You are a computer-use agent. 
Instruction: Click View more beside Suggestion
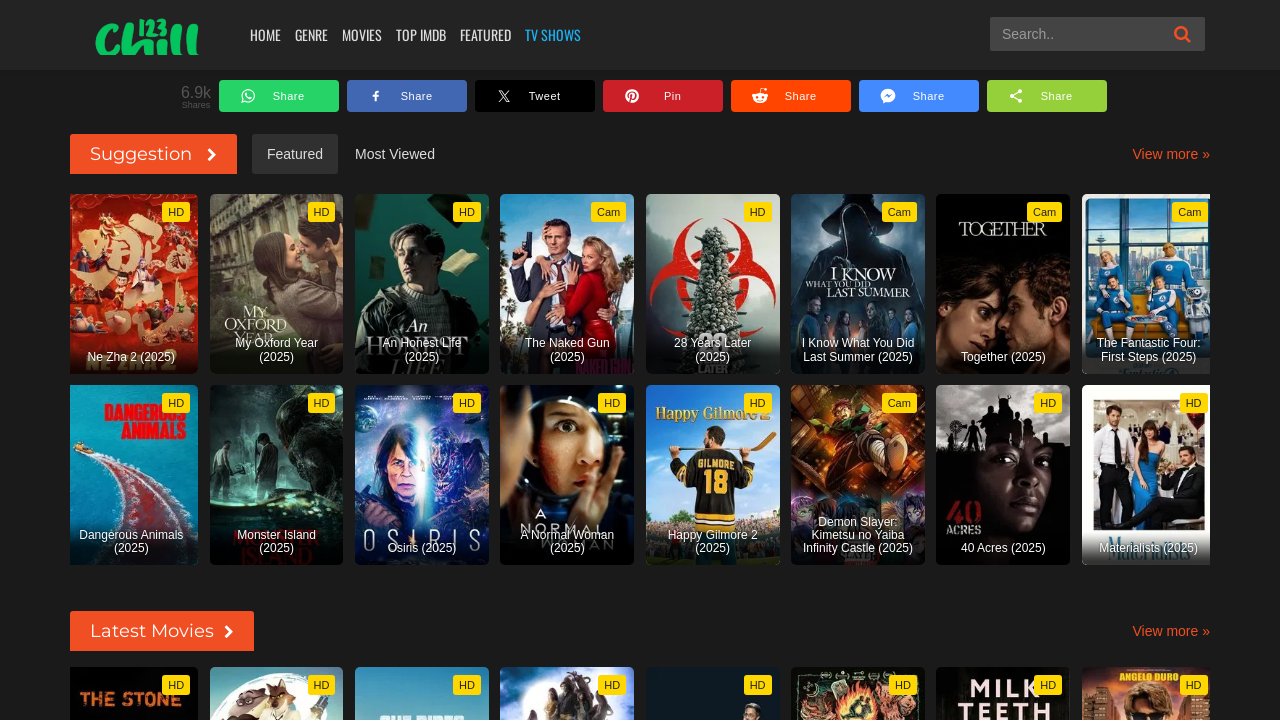[1171, 154]
